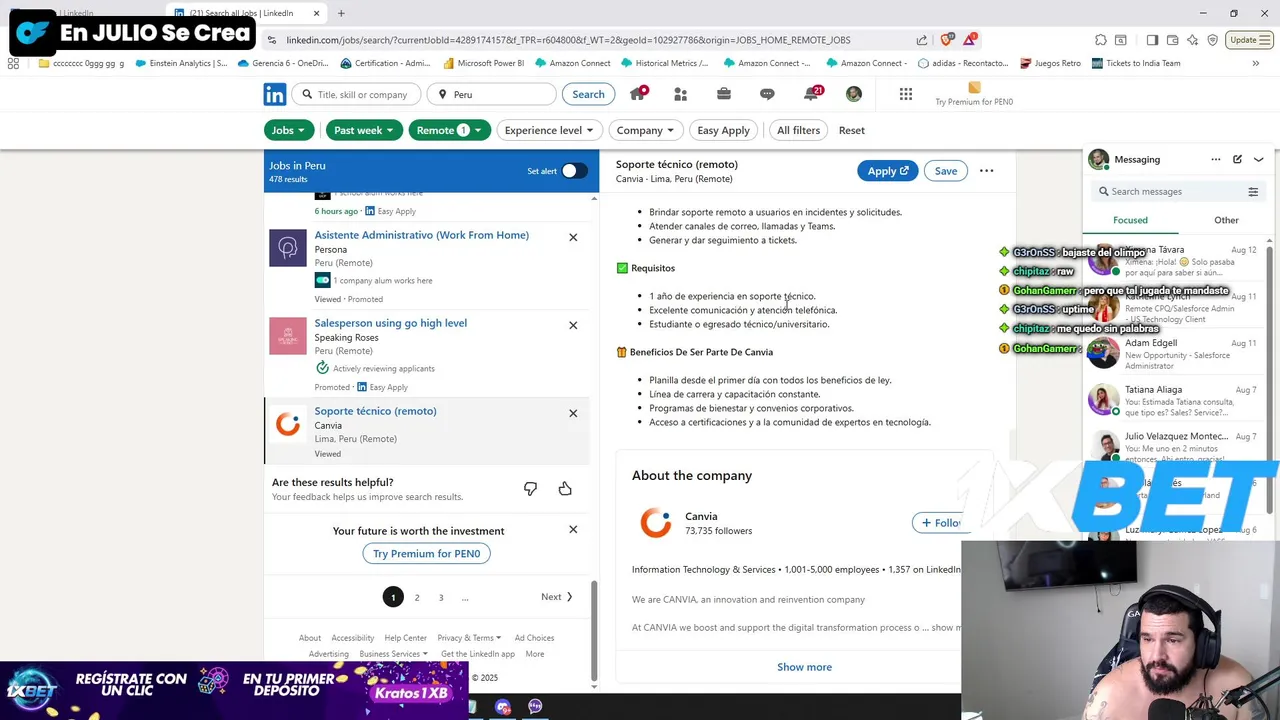
Task: Open LinkedIn home via the logo
Action: pos(275,94)
